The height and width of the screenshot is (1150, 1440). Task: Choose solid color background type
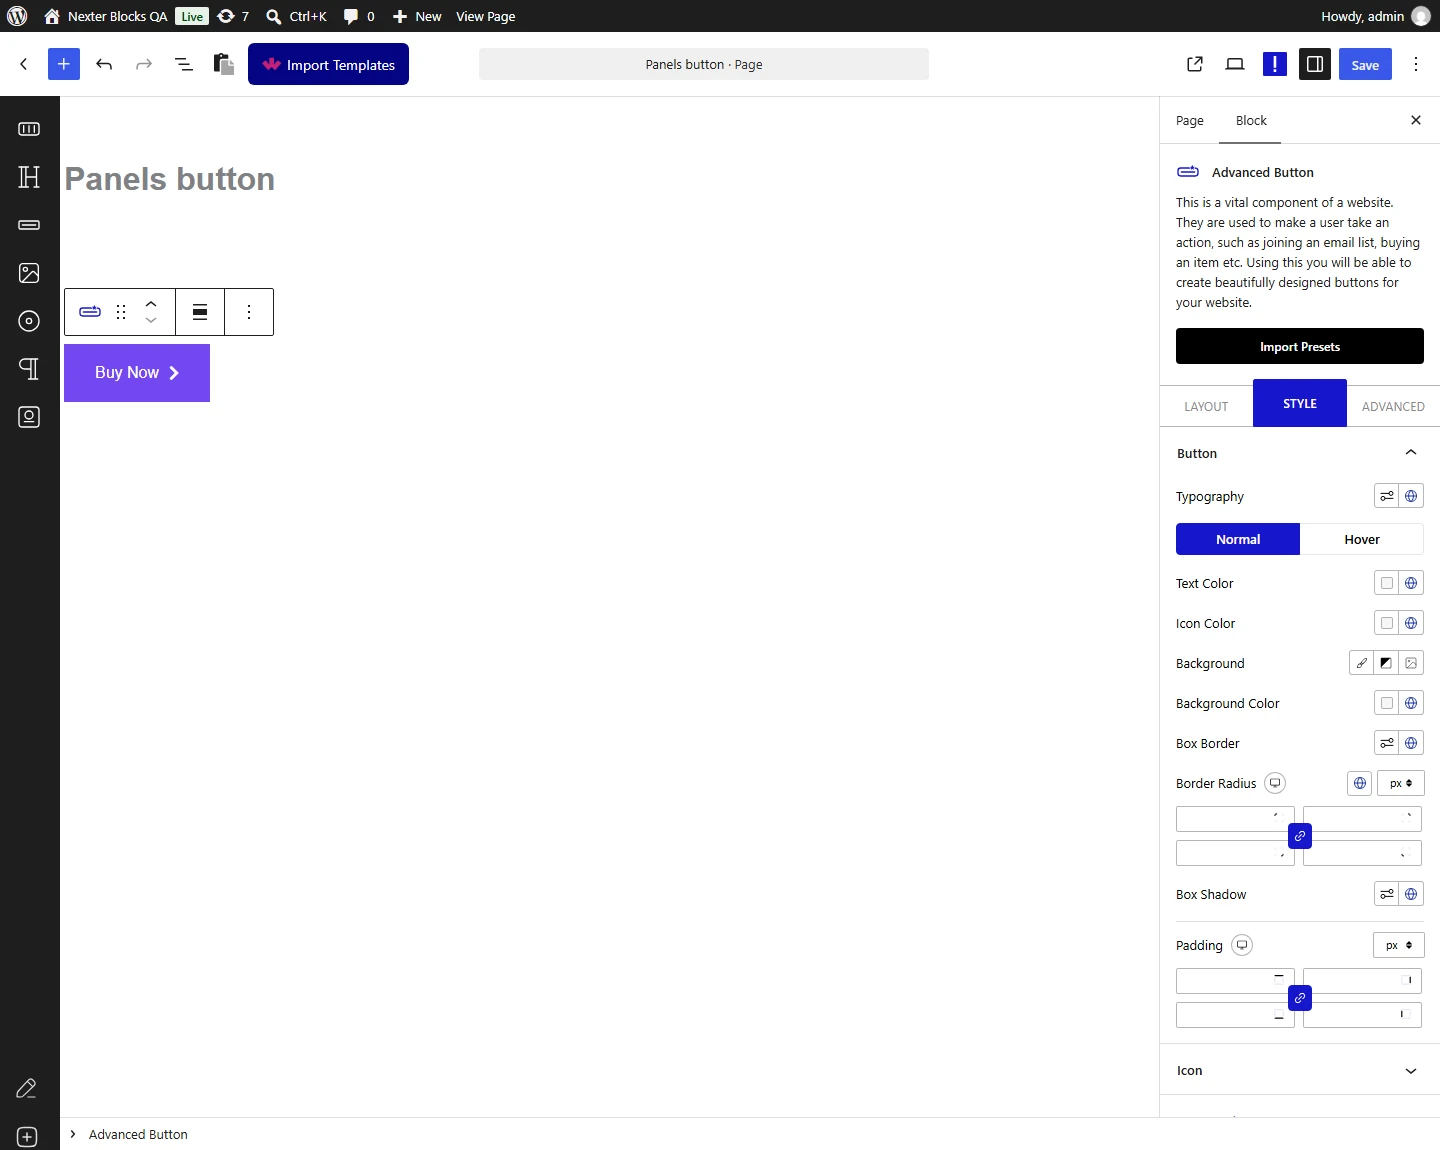tap(1362, 663)
